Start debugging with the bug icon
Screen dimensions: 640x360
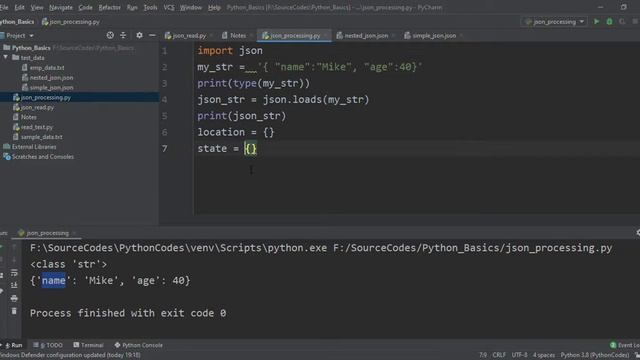[x=609, y=22]
